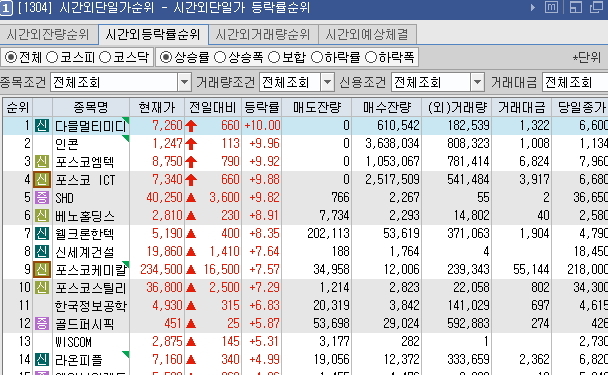Screen dimensions: 608x375
Task: Select the 코스닥 radio button
Action: tap(105, 57)
